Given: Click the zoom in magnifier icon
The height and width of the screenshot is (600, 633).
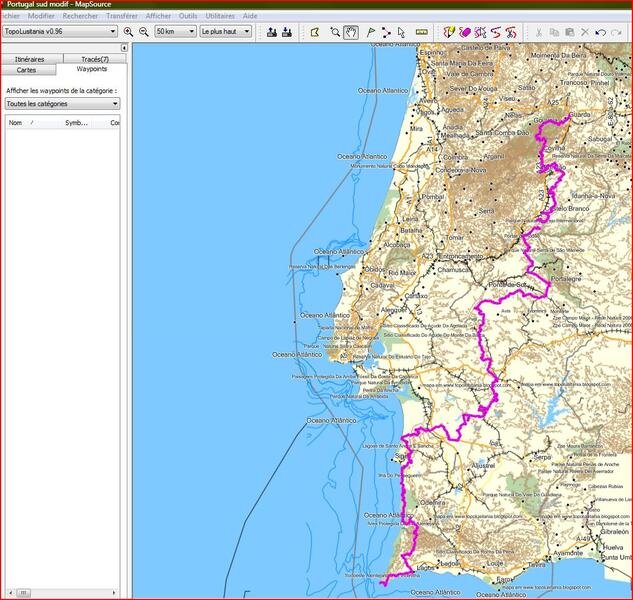Looking at the screenshot, I should (x=128, y=31).
